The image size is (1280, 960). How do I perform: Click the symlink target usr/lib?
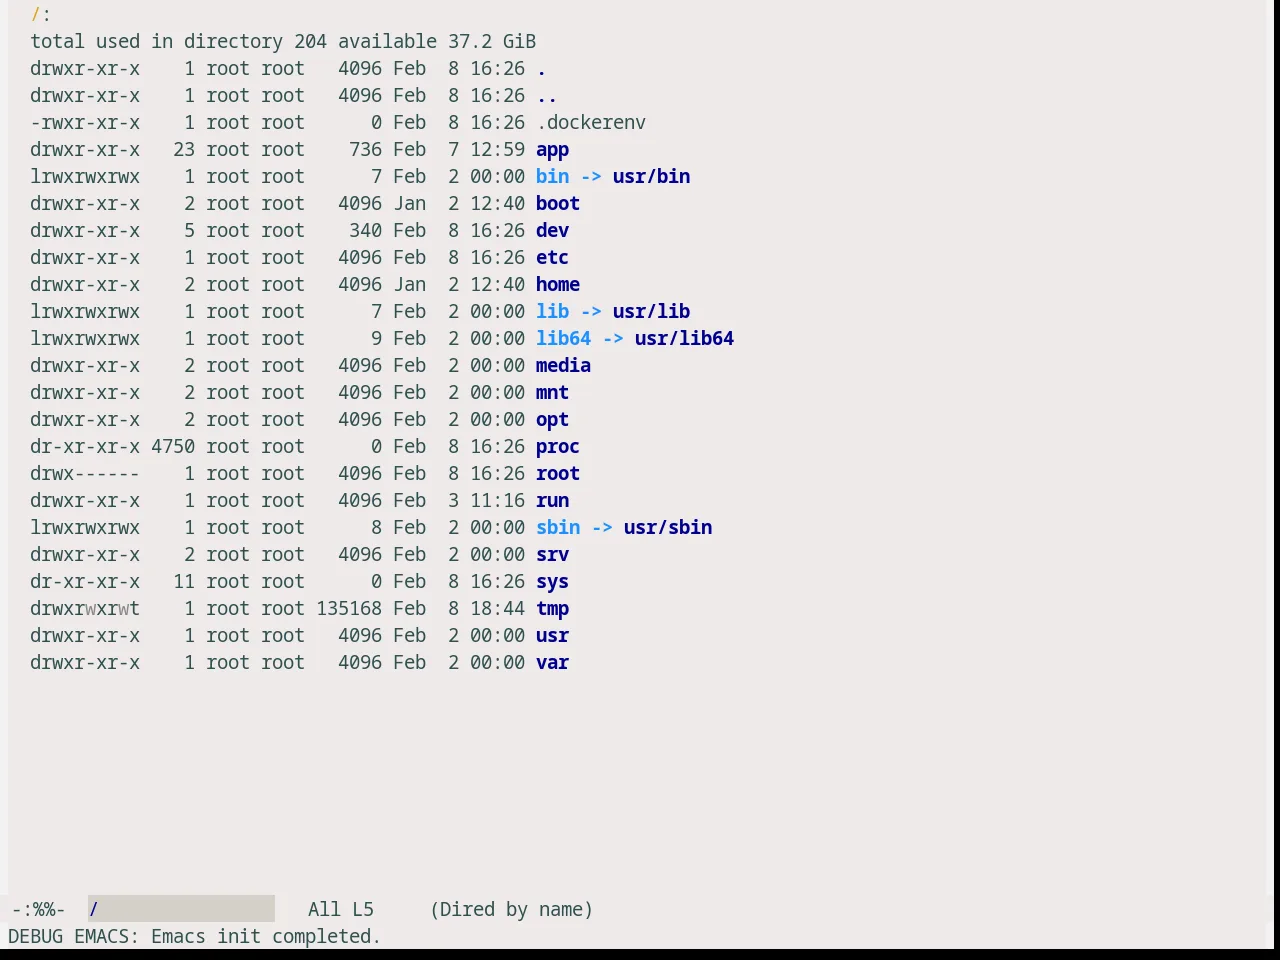651,312
